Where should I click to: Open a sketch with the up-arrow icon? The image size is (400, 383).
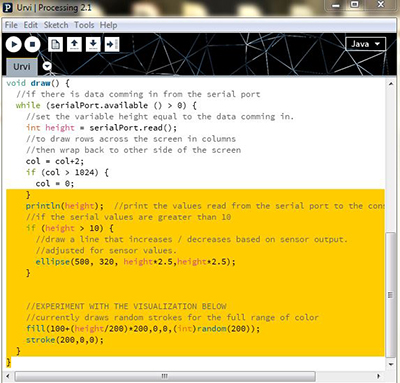coord(74,44)
